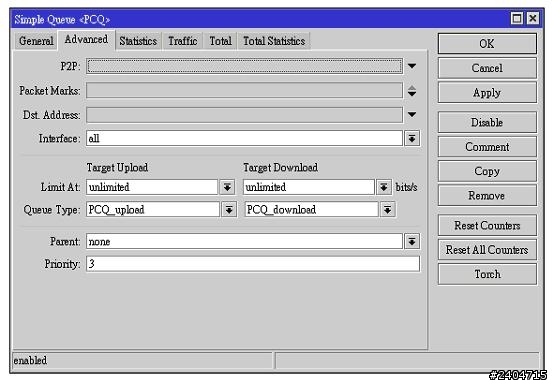Click the OK button
553x383 pixels.
click(x=487, y=44)
